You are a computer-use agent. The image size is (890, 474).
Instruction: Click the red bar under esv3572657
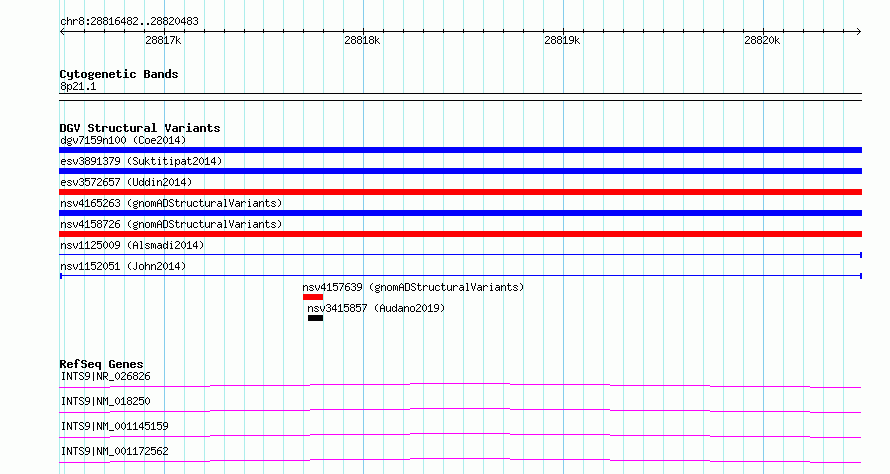point(460,192)
